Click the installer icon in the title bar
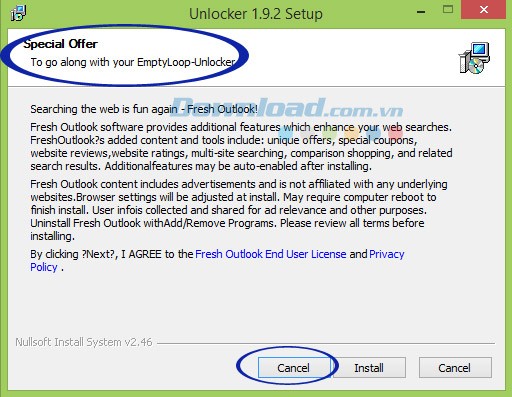 pos(19,13)
